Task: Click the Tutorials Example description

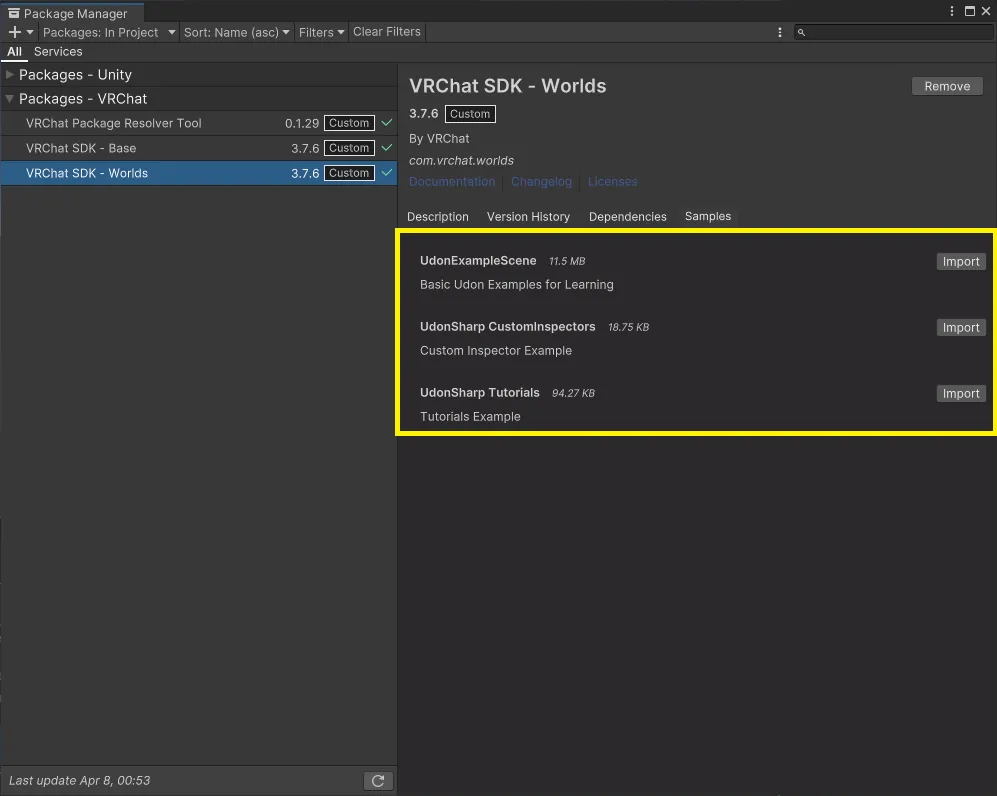Action: coord(470,417)
